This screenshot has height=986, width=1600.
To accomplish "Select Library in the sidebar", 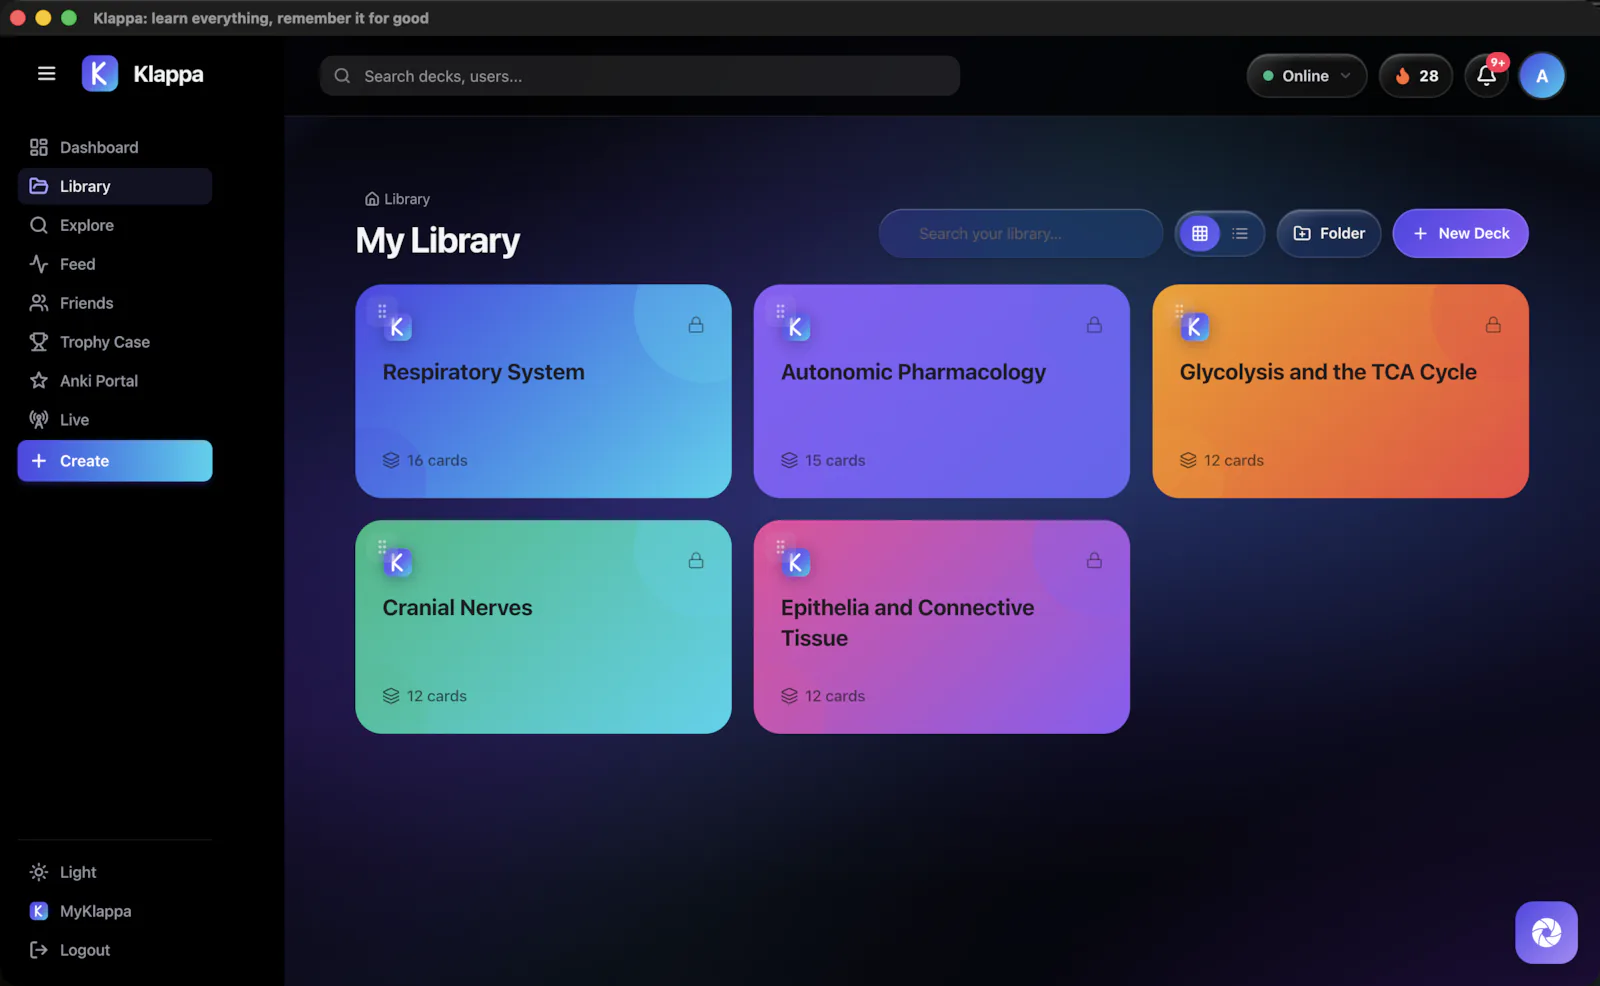I will [115, 186].
